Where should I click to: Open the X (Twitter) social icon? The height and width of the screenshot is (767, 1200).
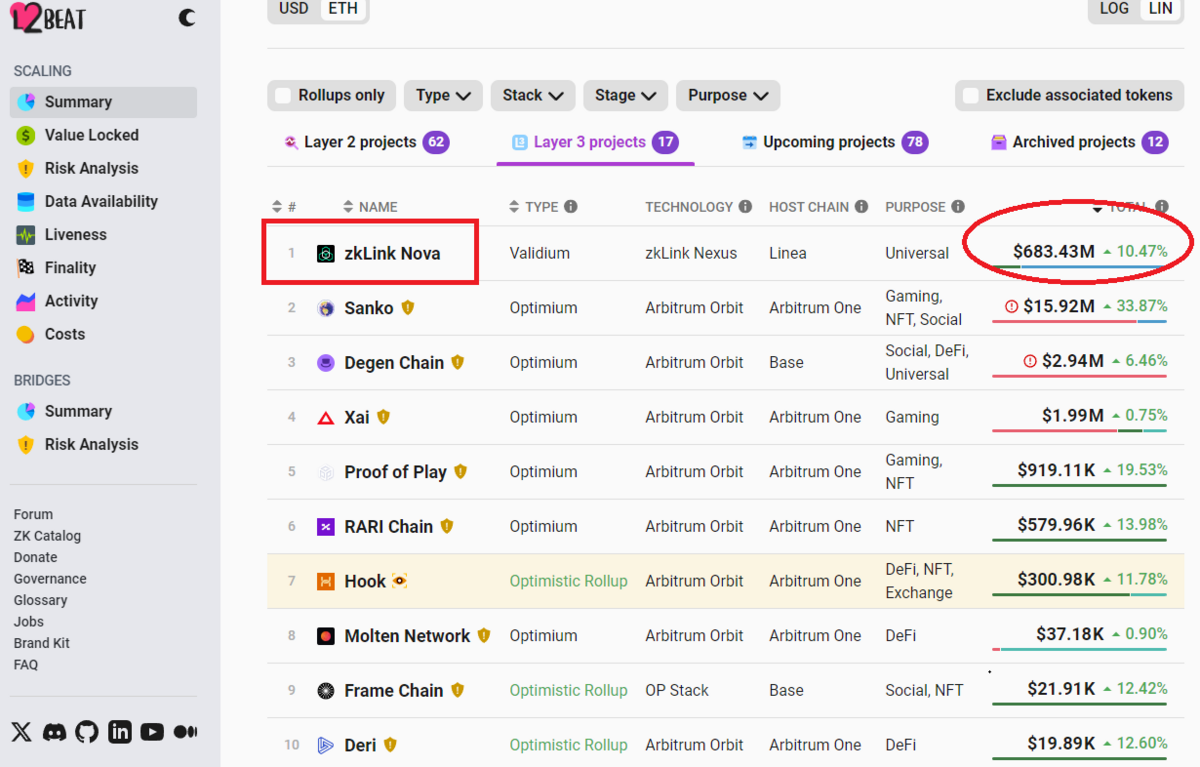22,732
